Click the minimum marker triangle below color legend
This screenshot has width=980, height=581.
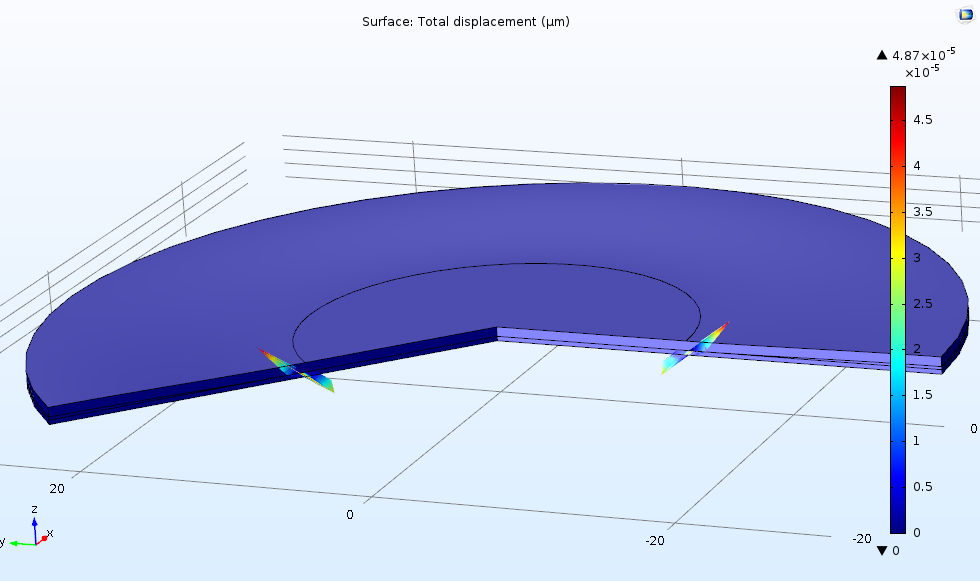click(881, 550)
